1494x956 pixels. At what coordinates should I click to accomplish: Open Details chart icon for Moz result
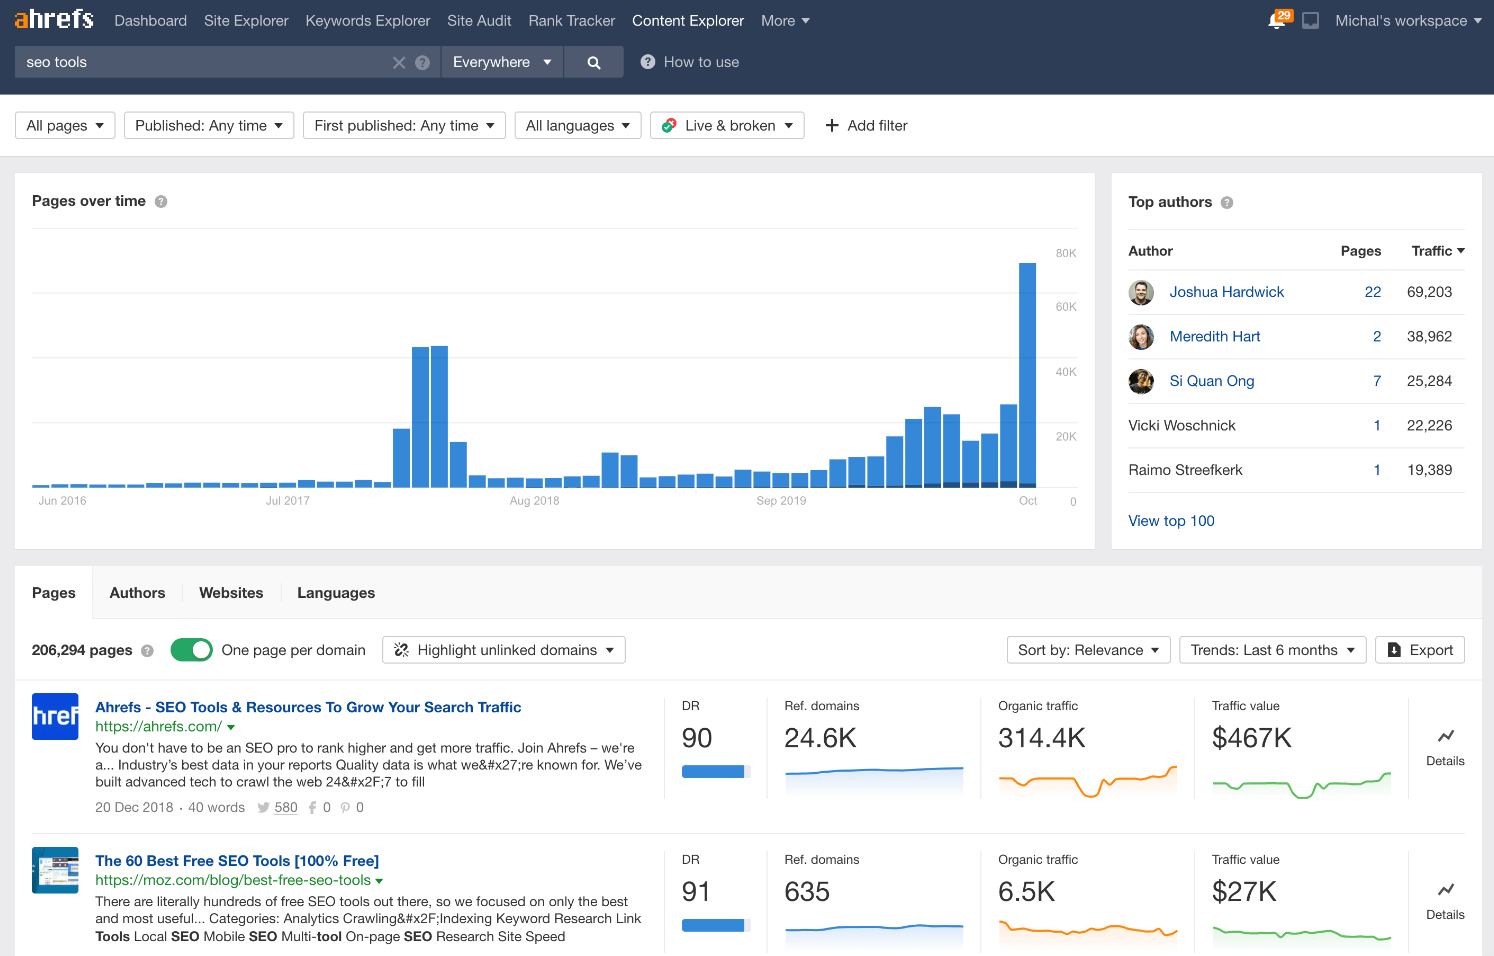click(x=1445, y=890)
